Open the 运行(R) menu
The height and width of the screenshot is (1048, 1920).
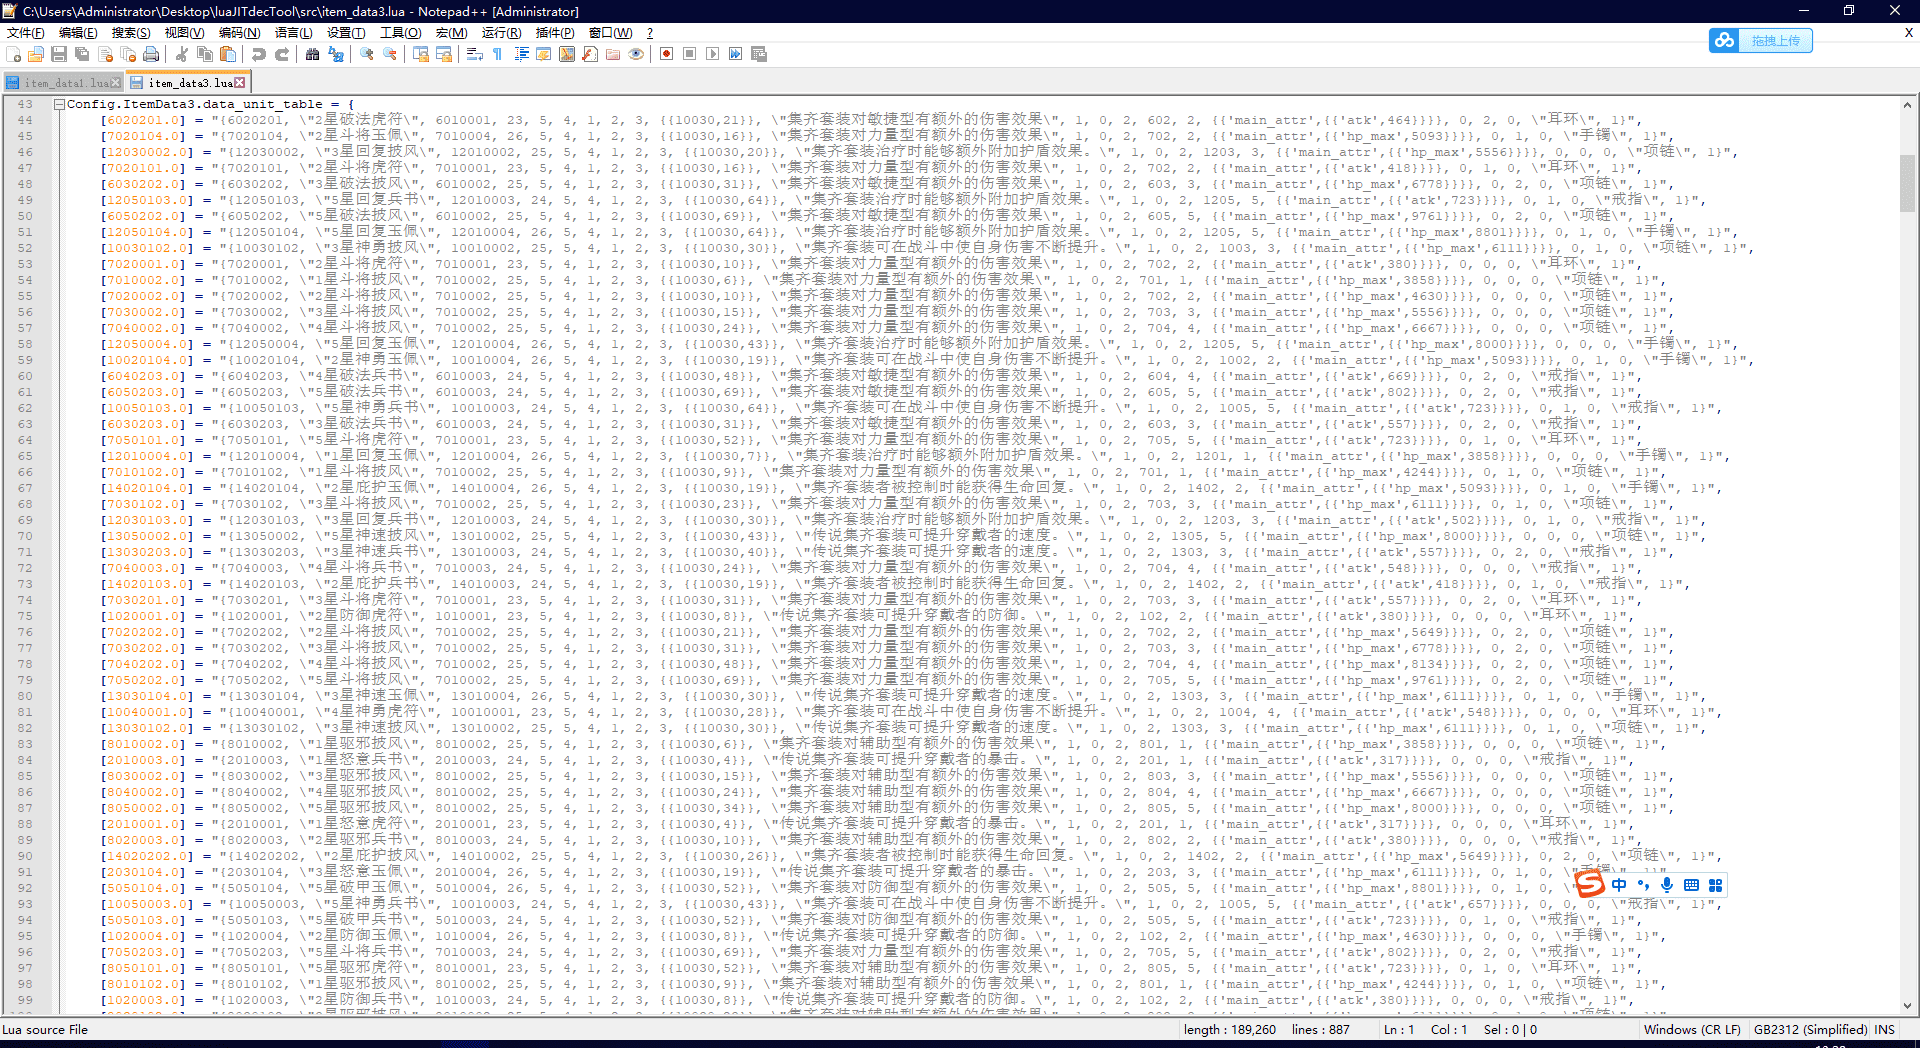tap(501, 33)
